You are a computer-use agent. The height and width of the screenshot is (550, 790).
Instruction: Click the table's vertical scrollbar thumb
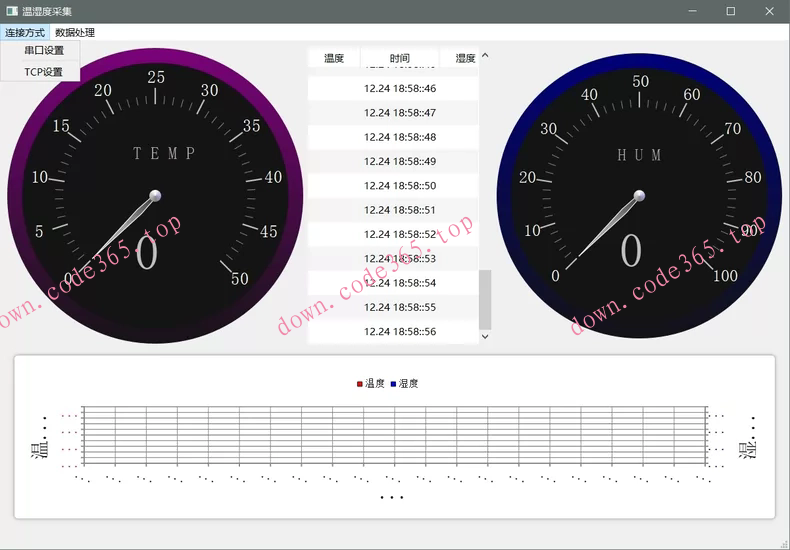485,299
